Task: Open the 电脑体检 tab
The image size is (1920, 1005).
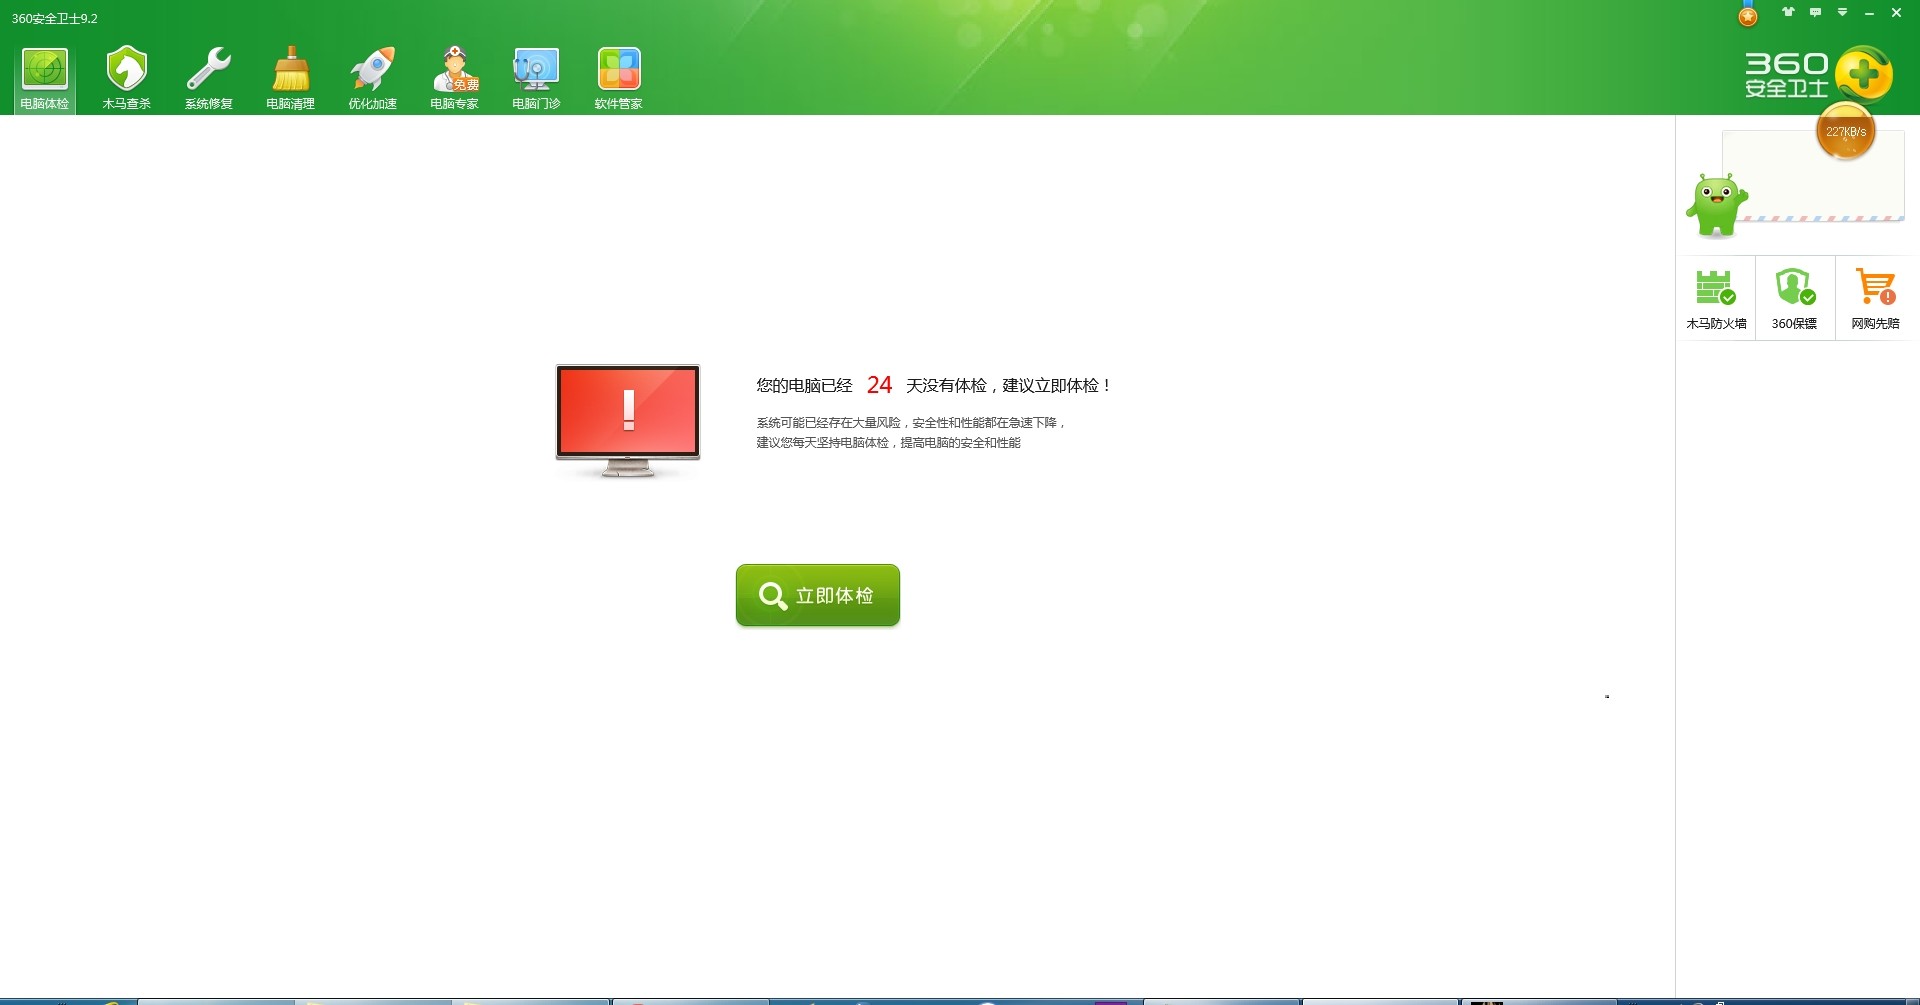Action: [45, 78]
